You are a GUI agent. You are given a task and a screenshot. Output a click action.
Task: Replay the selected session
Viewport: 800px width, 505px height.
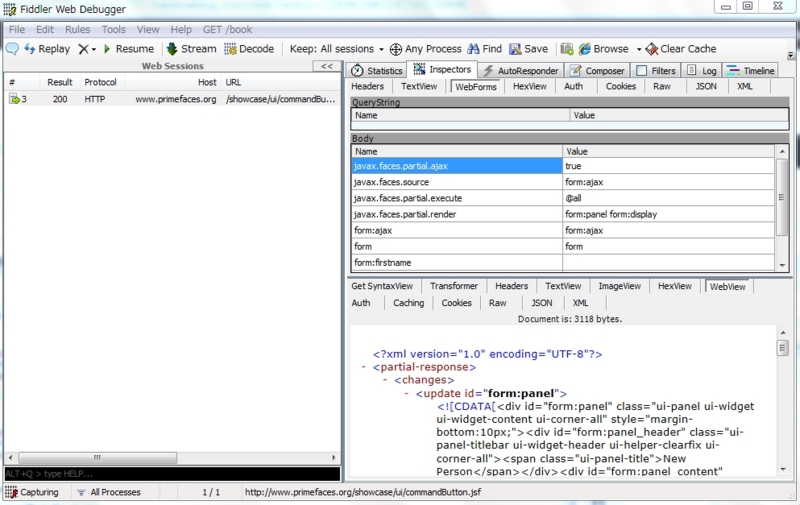(47, 49)
